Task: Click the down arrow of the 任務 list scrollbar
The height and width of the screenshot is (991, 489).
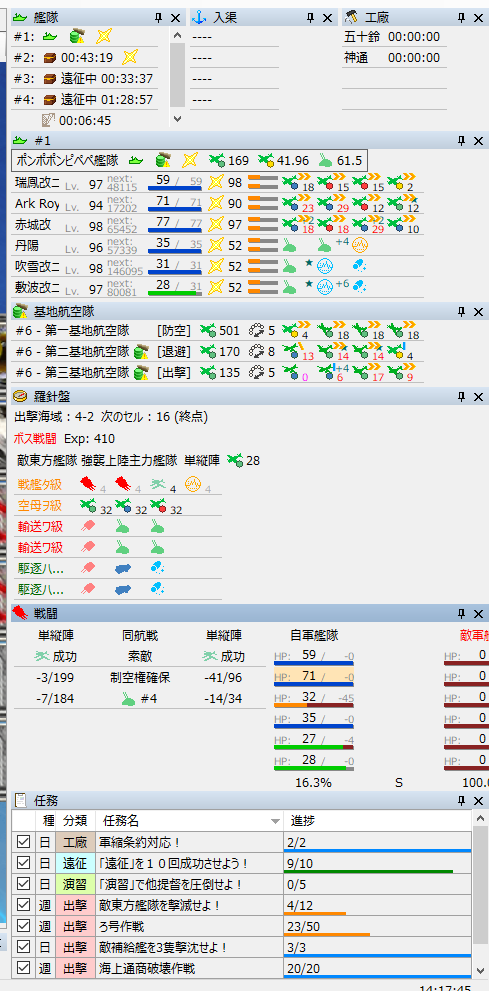Action: click(480, 969)
